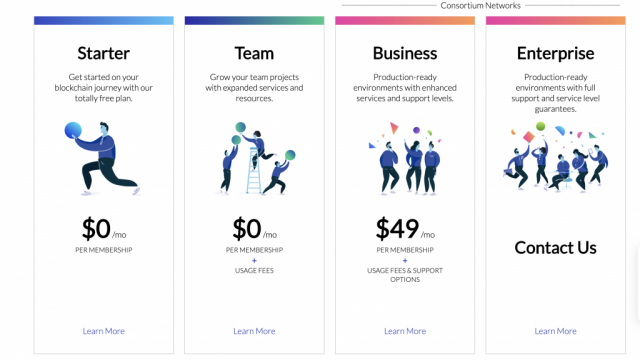Click the Usage Fees & Support Options text

pyautogui.click(x=405, y=275)
